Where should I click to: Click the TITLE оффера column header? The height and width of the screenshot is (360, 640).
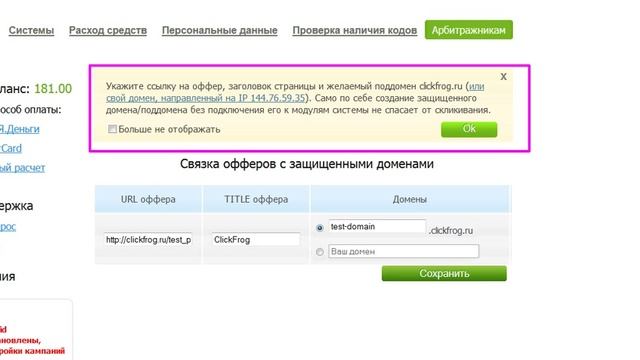256,199
